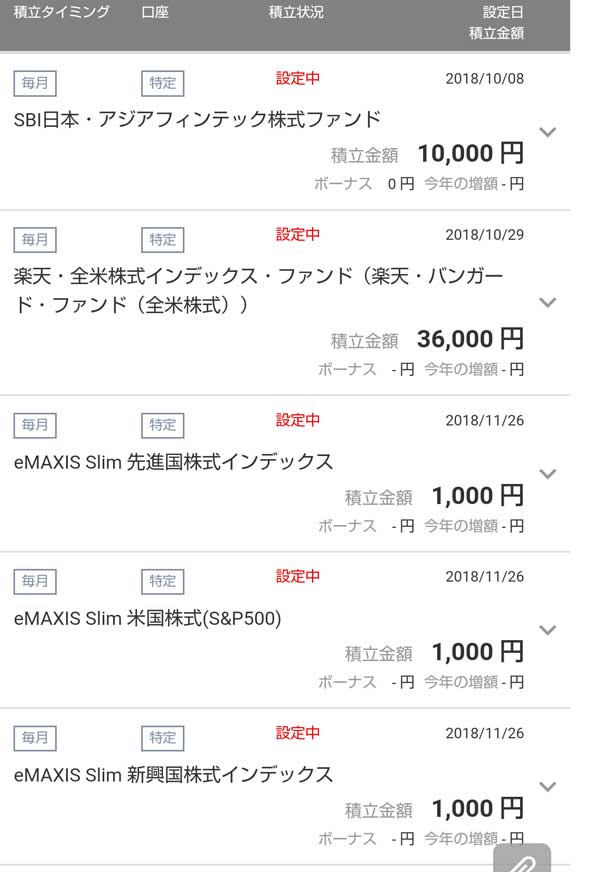Expand the 楽天・全米株式インデックス・ファンド row chevron
This screenshot has height=872, width=600.
click(547, 302)
